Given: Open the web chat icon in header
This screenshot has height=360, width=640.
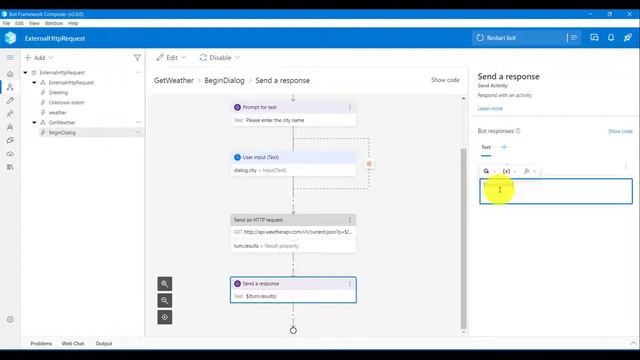Looking at the screenshot, I should click(x=594, y=38).
